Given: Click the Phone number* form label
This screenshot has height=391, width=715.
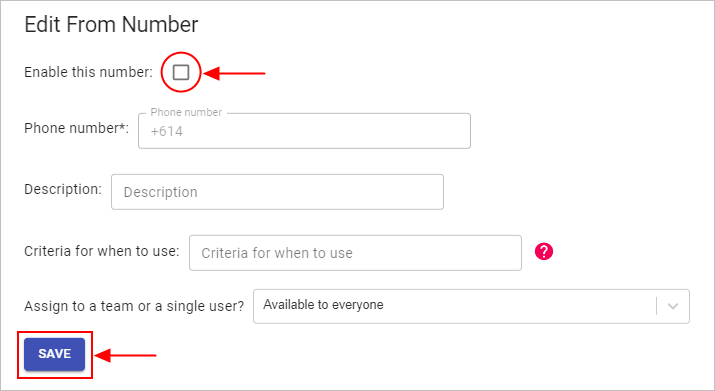Looking at the screenshot, I should coord(77,128).
